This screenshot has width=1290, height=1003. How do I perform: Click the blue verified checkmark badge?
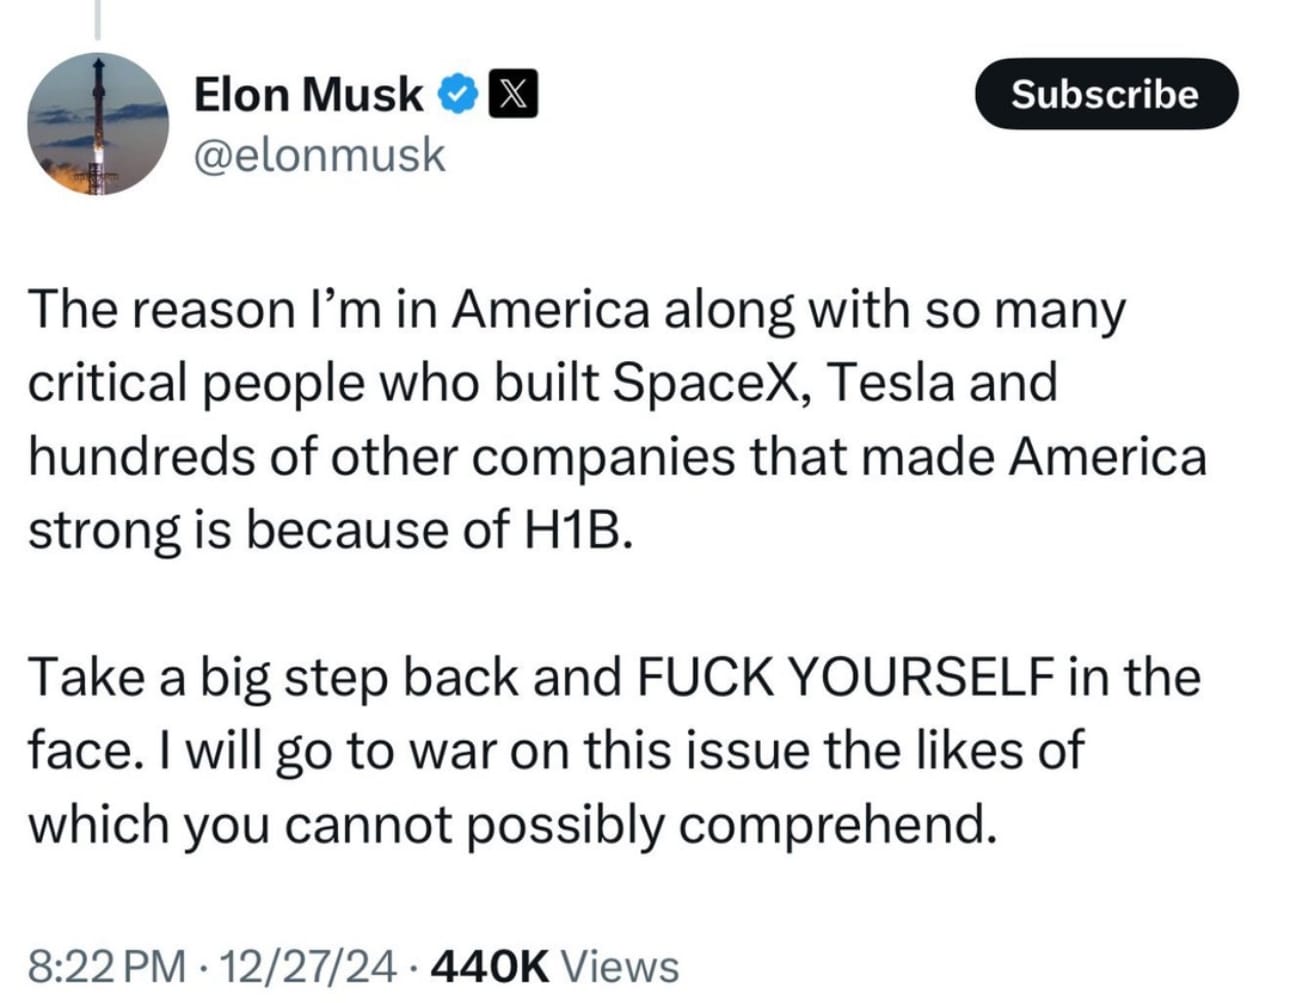pyautogui.click(x=458, y=95)
